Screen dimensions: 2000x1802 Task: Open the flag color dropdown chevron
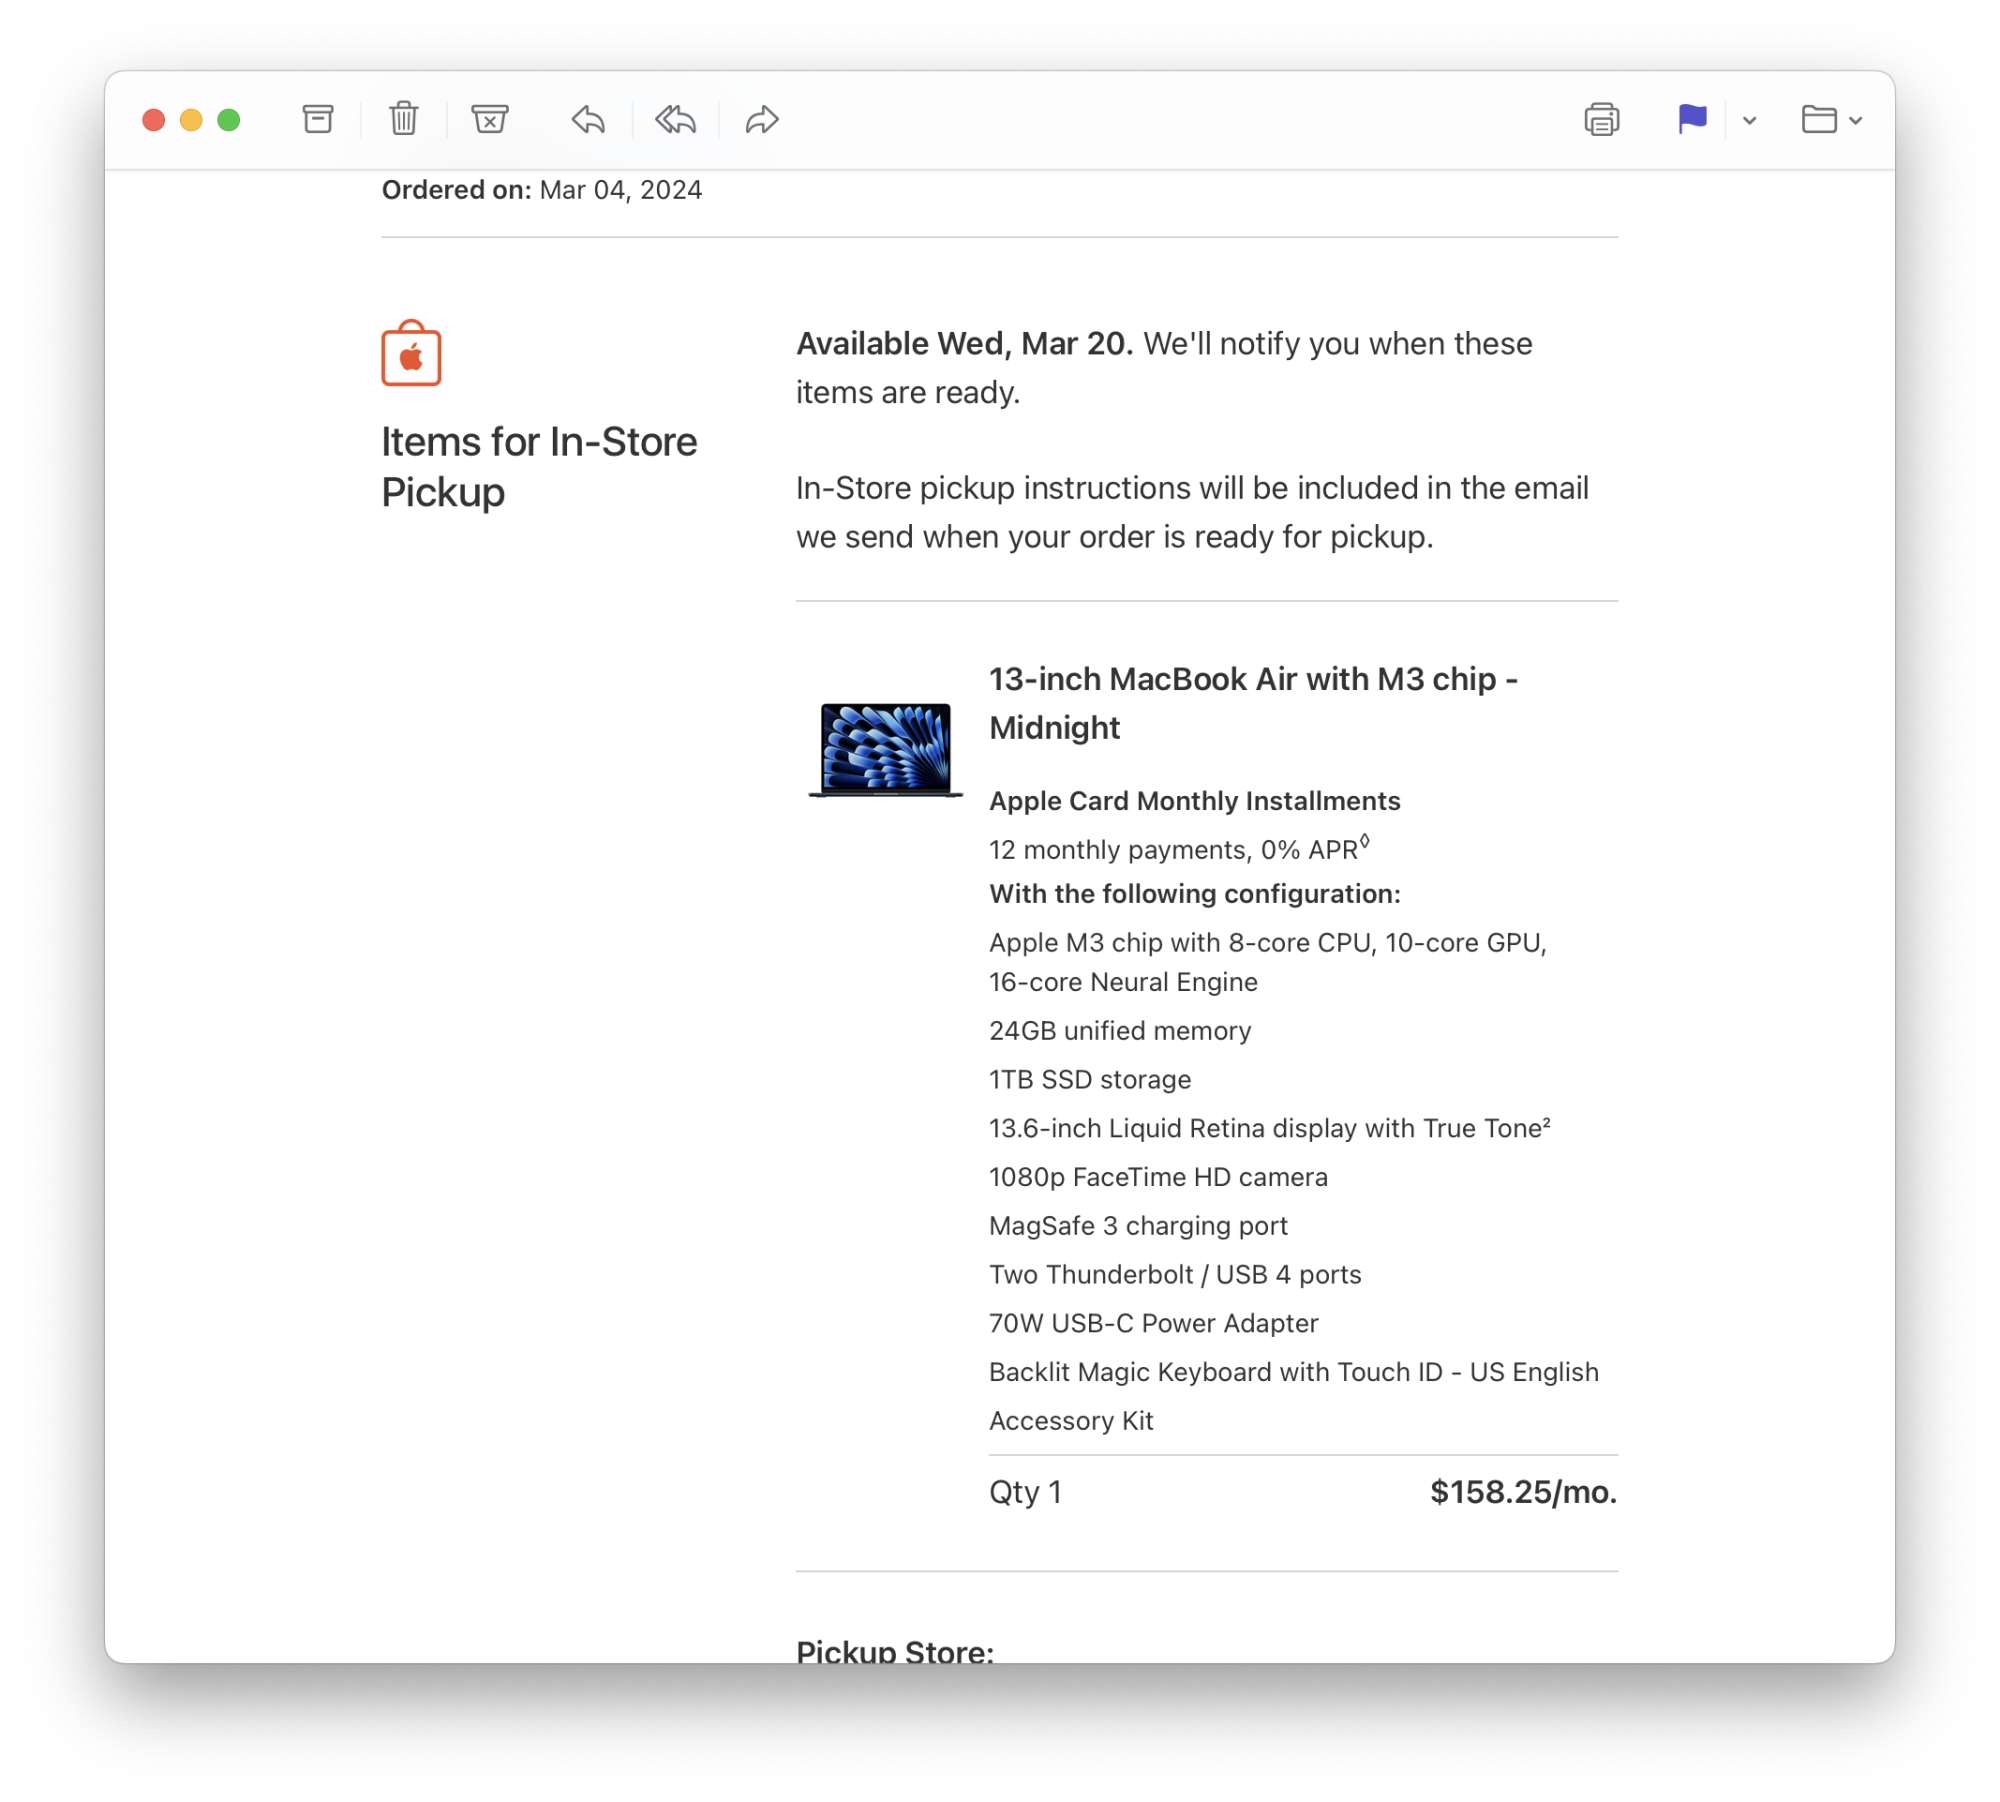pyautogui.click(x=1749, y=121)
